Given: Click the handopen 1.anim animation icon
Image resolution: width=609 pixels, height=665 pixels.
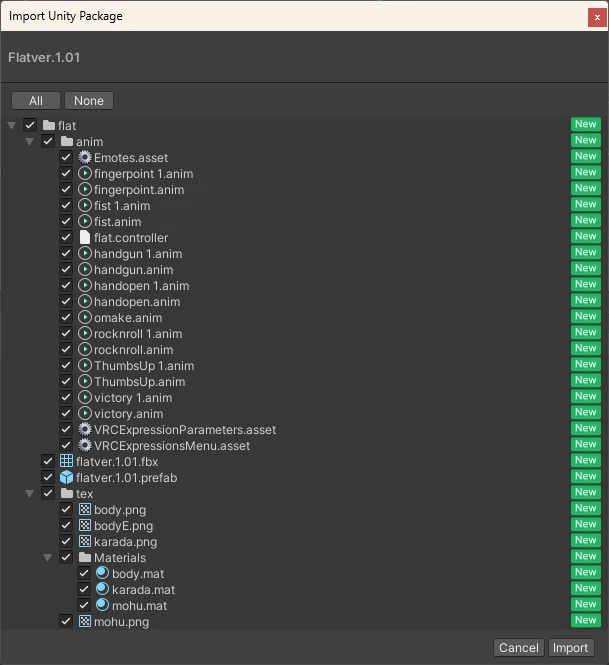Looking at the screenshot, I should [85, 285].
